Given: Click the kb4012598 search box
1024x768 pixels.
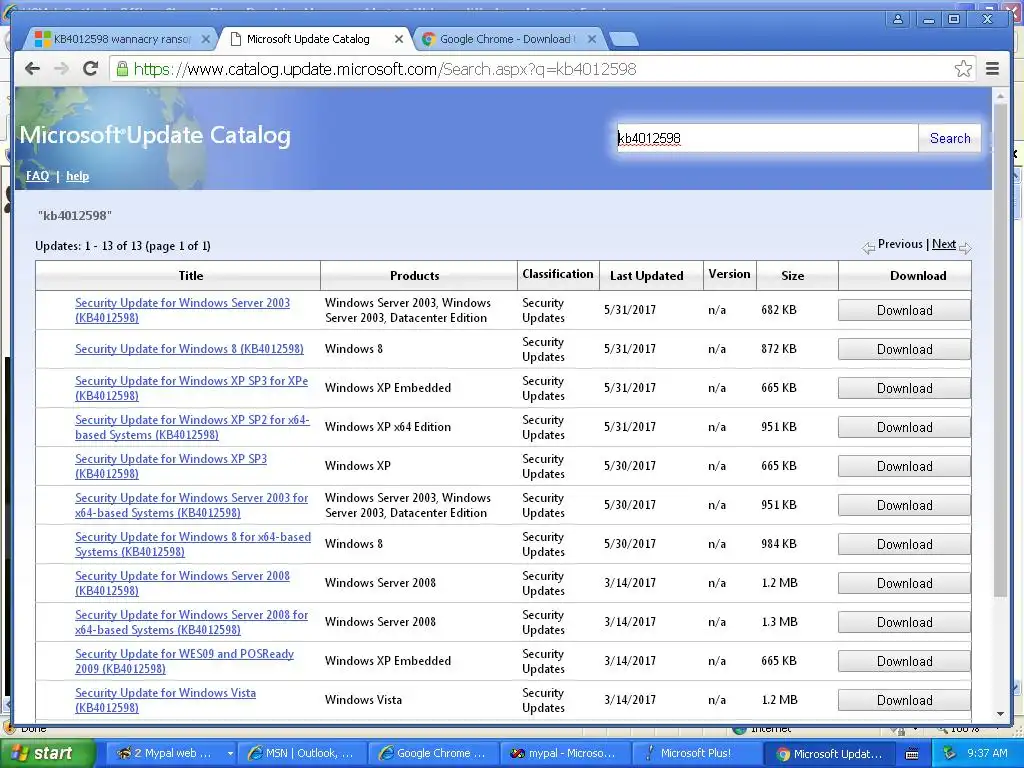Looking at the screenshot, I should coord(767,138).
